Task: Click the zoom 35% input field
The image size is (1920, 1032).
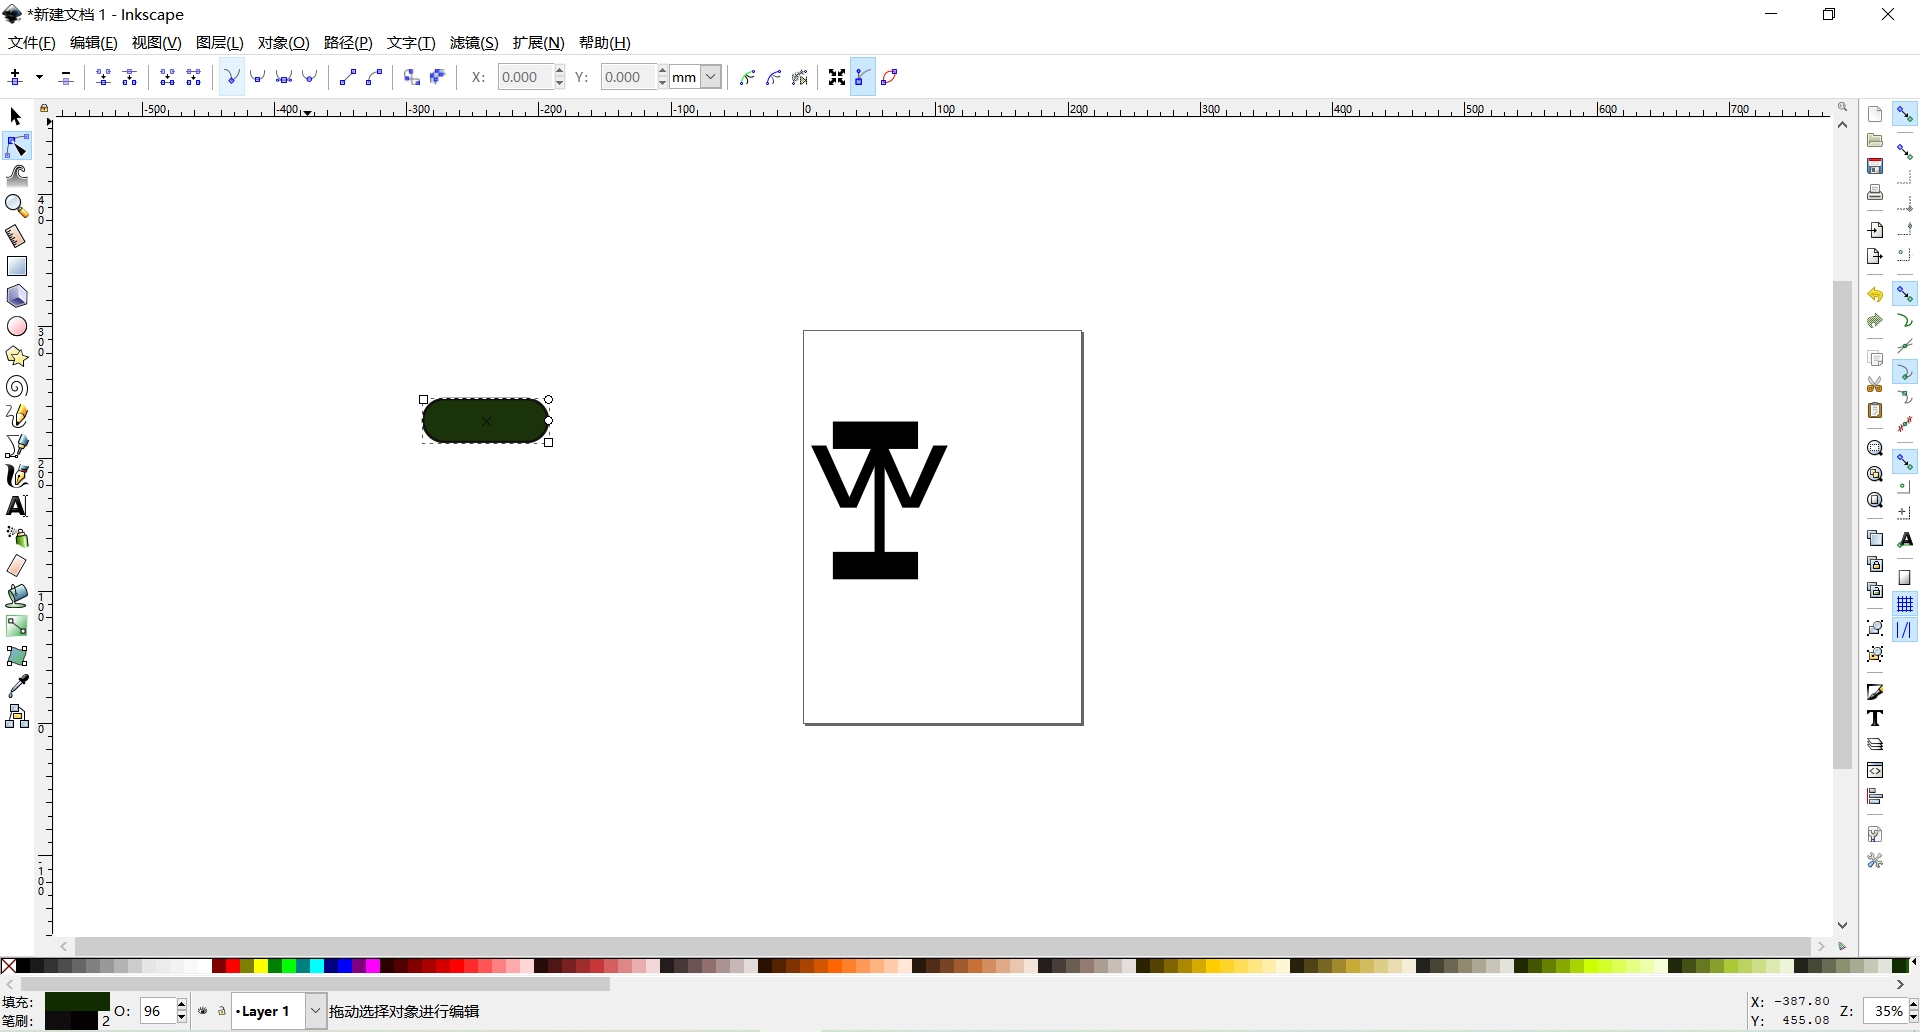Action: click(x=1886, y=1011)
